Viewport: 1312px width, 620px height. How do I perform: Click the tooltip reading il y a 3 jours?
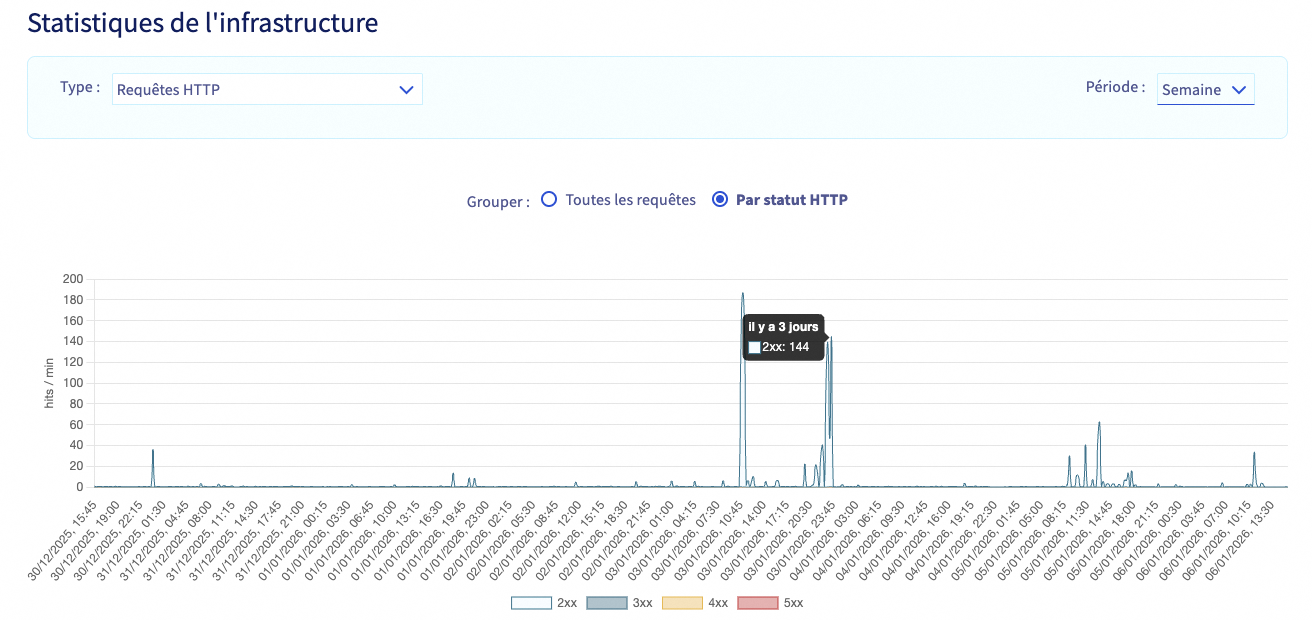(x=783, y=337)
